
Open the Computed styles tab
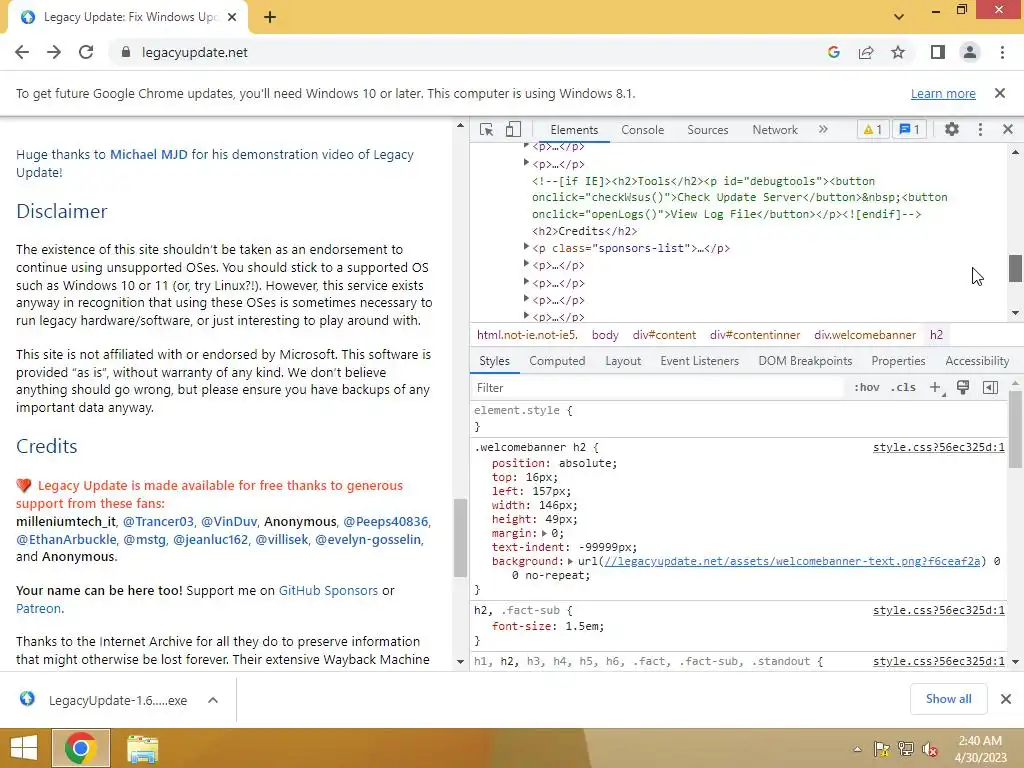[557, 360]
